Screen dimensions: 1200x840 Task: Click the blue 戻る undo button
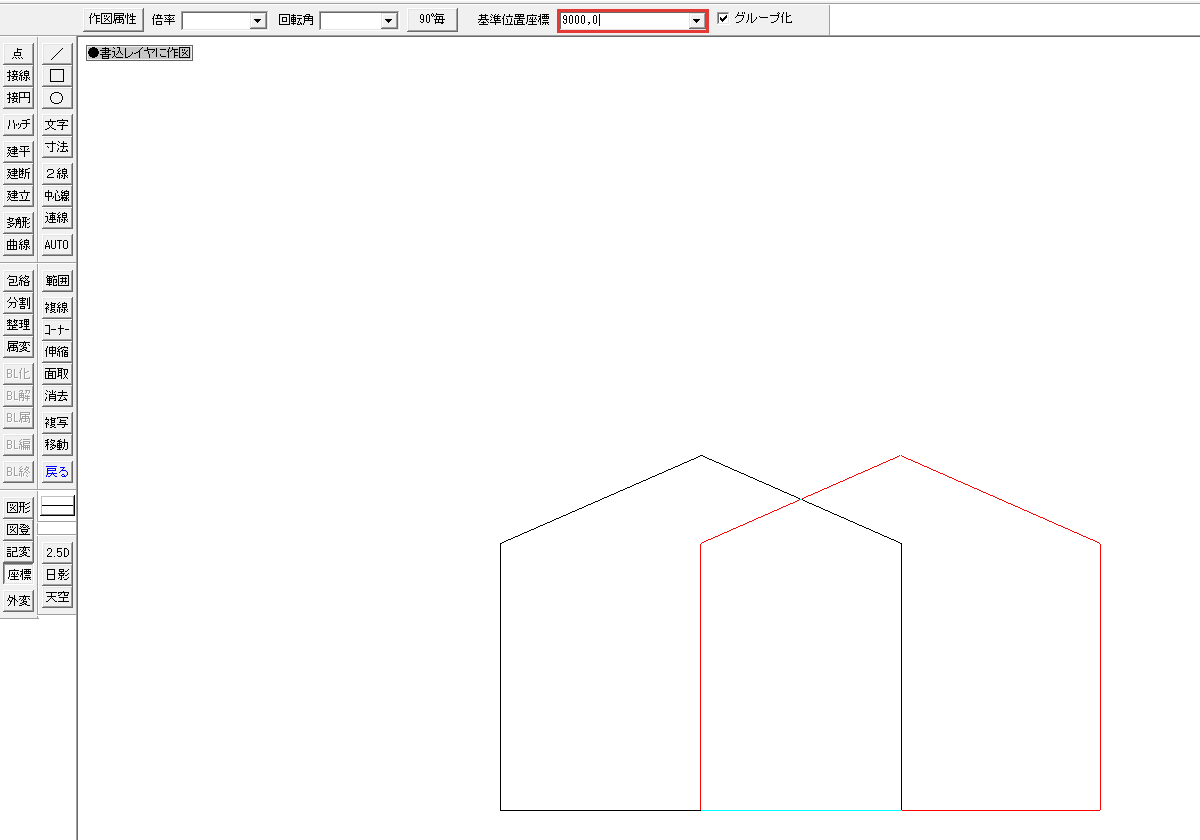coord(57,472)
